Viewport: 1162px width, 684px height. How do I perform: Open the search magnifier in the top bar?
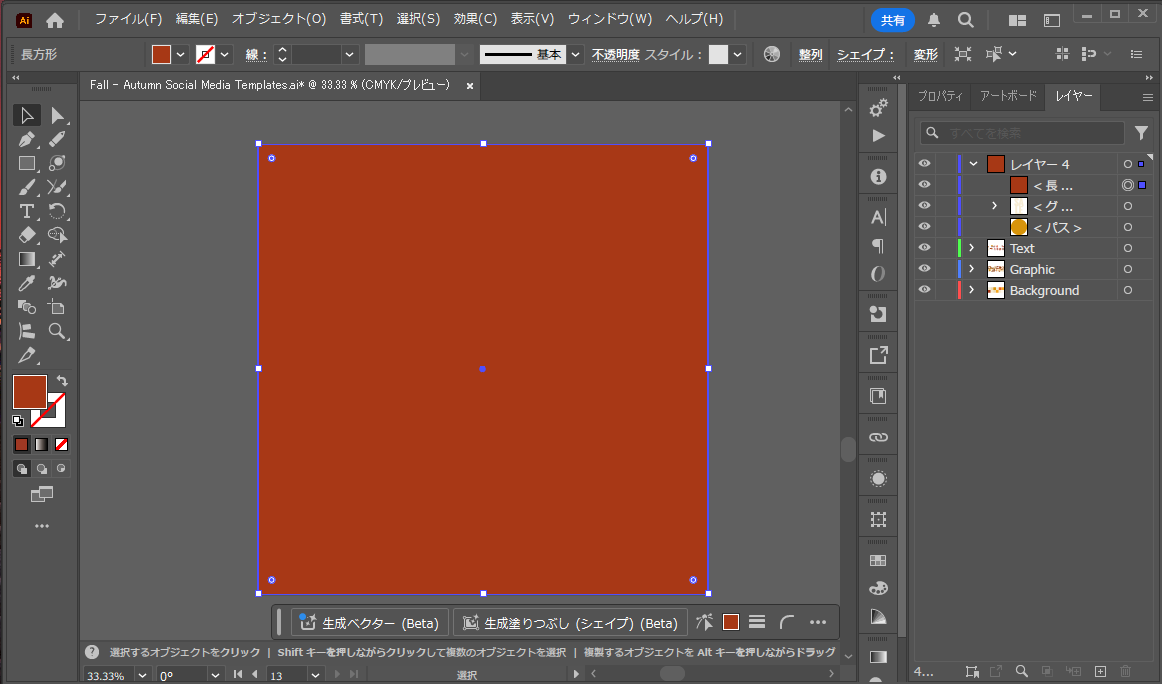pos(966,20)
